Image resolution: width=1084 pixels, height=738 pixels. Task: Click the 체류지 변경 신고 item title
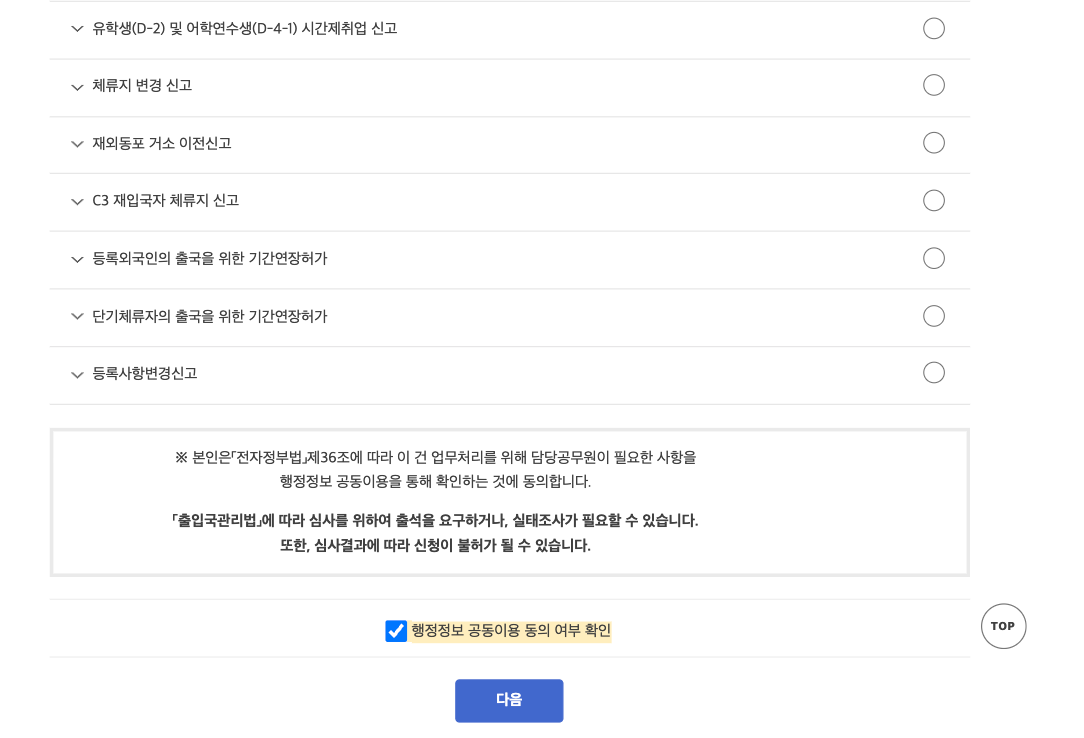(x=142, y=86)
